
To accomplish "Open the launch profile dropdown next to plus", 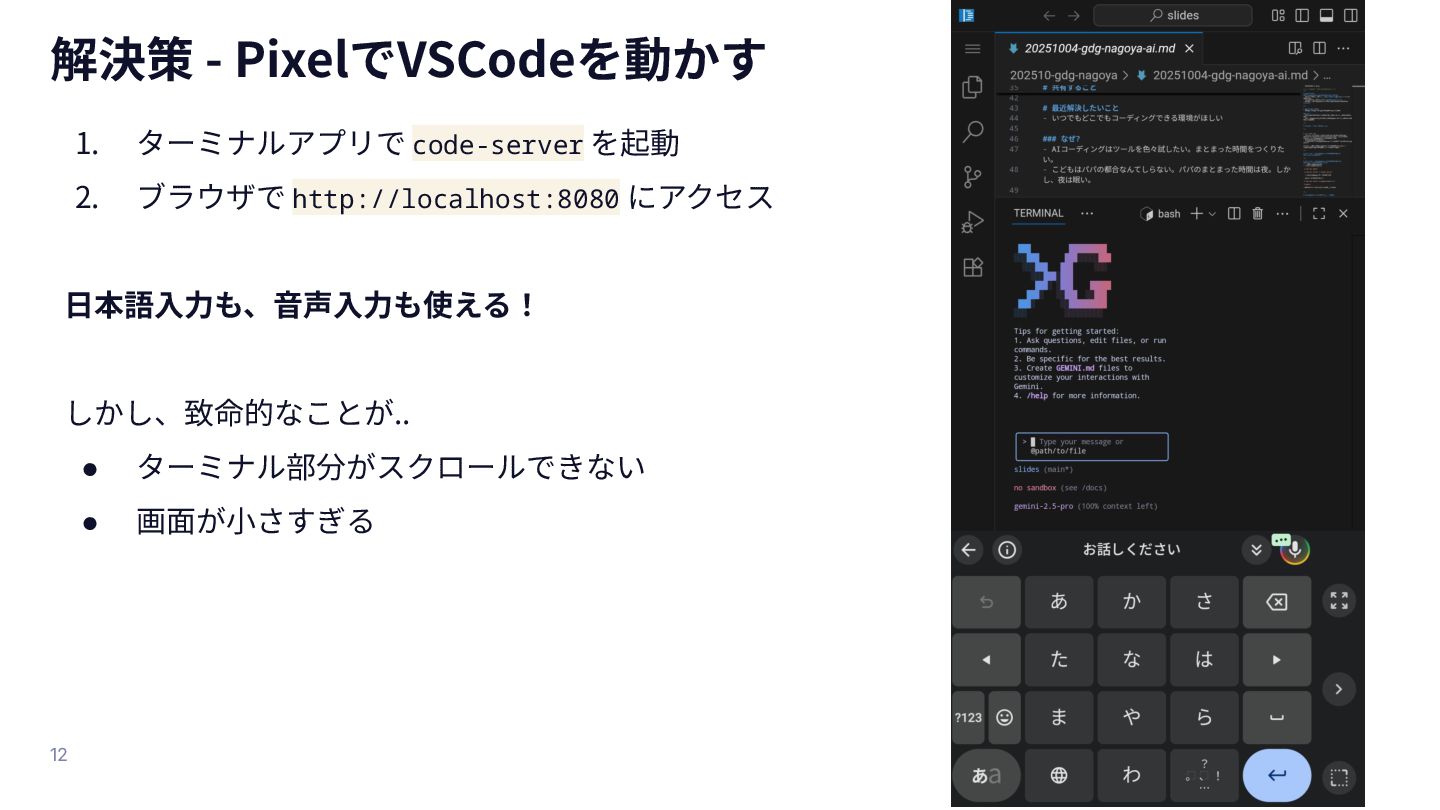I will coord(1212,214).
